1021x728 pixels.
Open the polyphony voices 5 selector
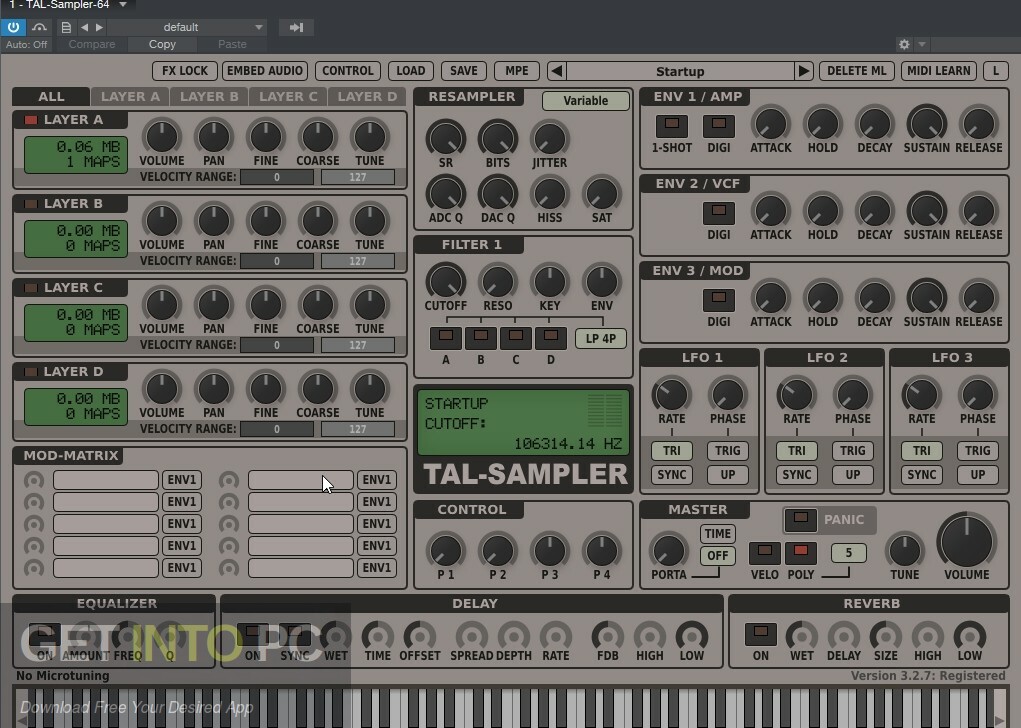(x=848, y=553)
